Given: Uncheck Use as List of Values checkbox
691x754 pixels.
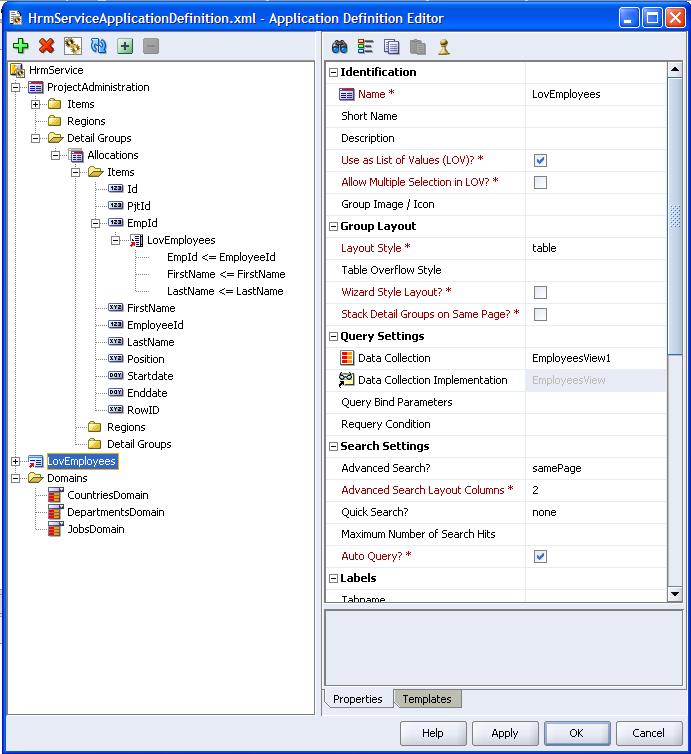Looking at the screenshot, I should pos(540,160).
